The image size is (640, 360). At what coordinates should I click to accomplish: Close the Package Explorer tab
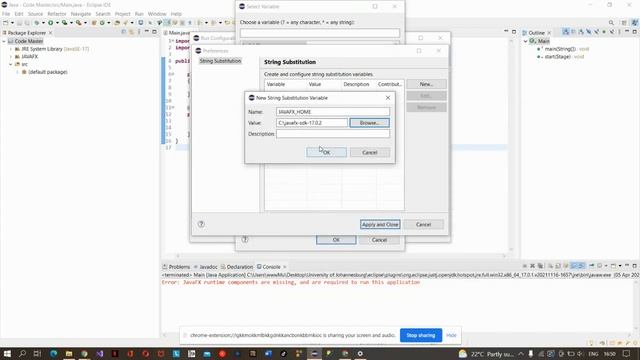click(51, 33)
